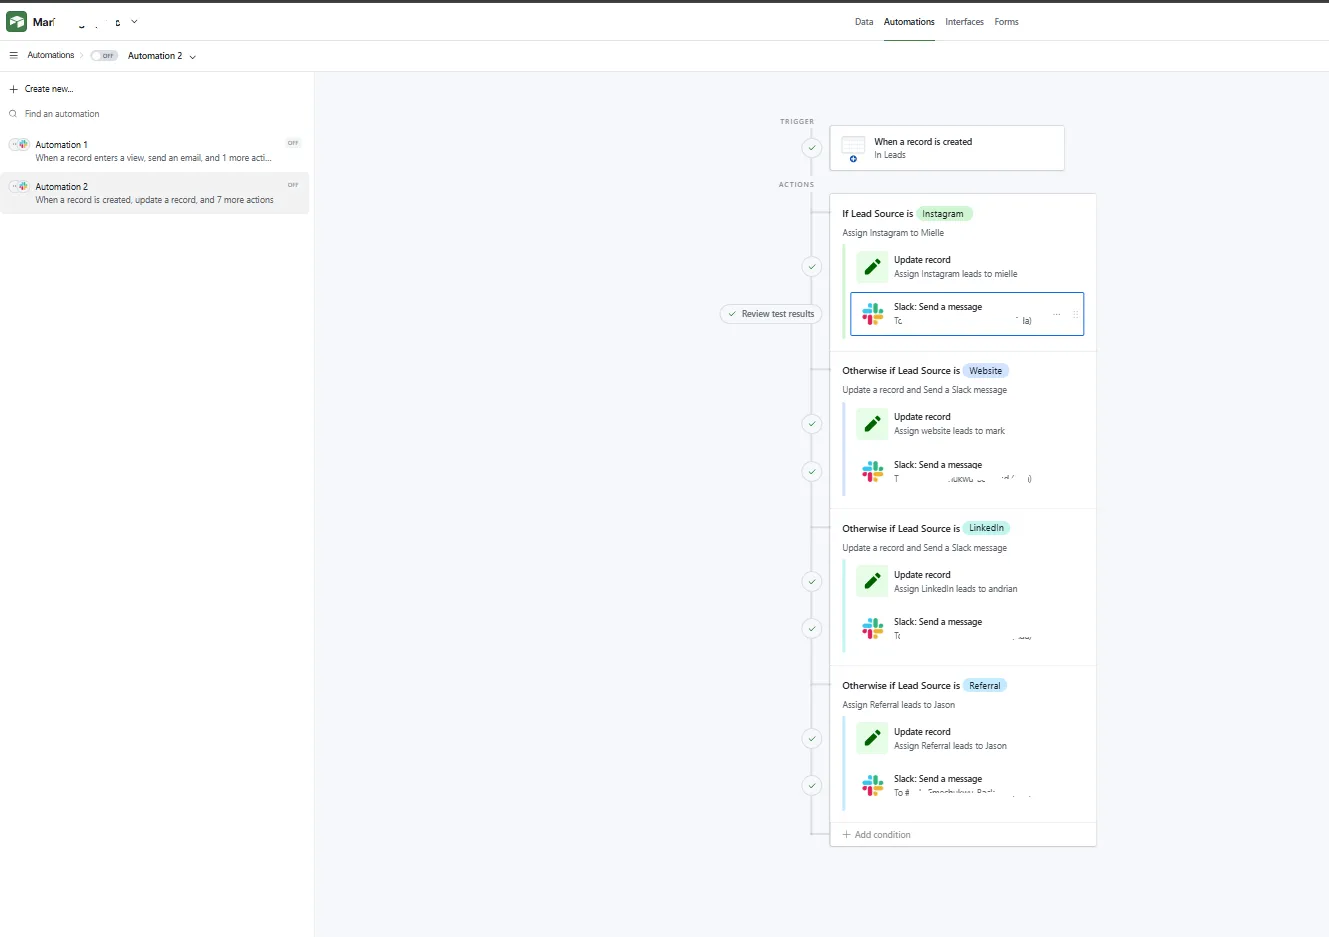This screenshot has height=937, width=1329.
Task: Select the pencil icon for Referral leads update
Action: point(872,738)
